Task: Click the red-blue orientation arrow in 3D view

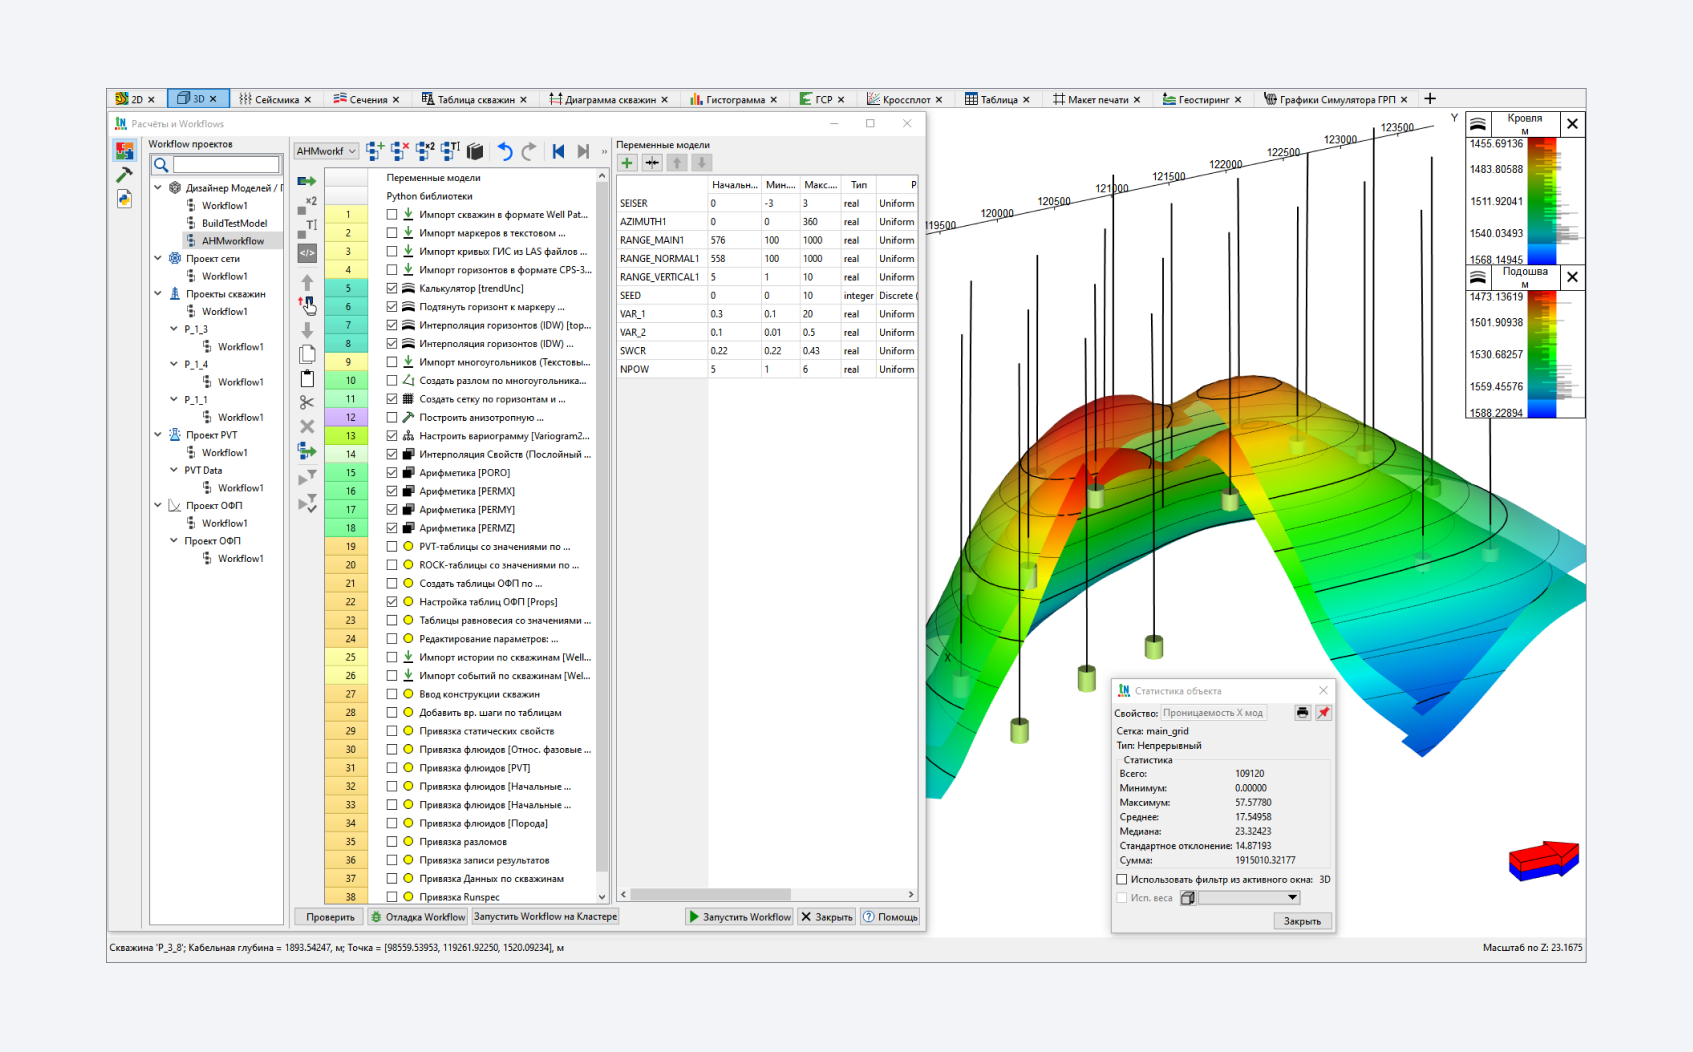Action: click(x=1543, y=860)
